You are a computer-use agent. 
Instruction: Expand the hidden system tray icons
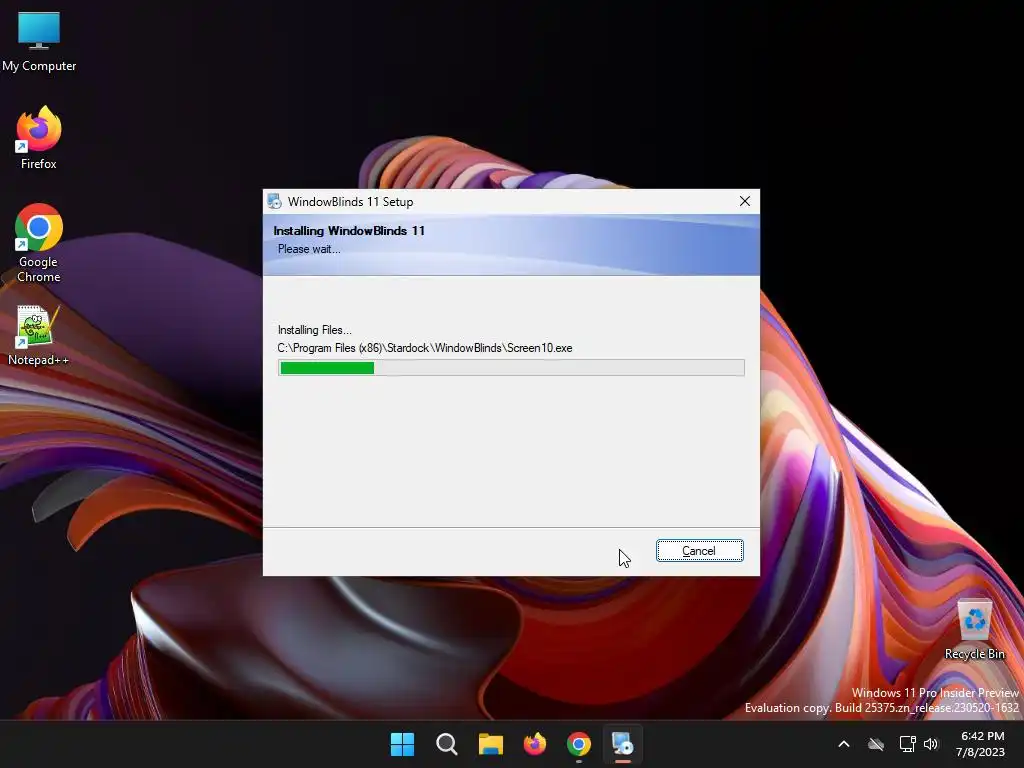844,744
